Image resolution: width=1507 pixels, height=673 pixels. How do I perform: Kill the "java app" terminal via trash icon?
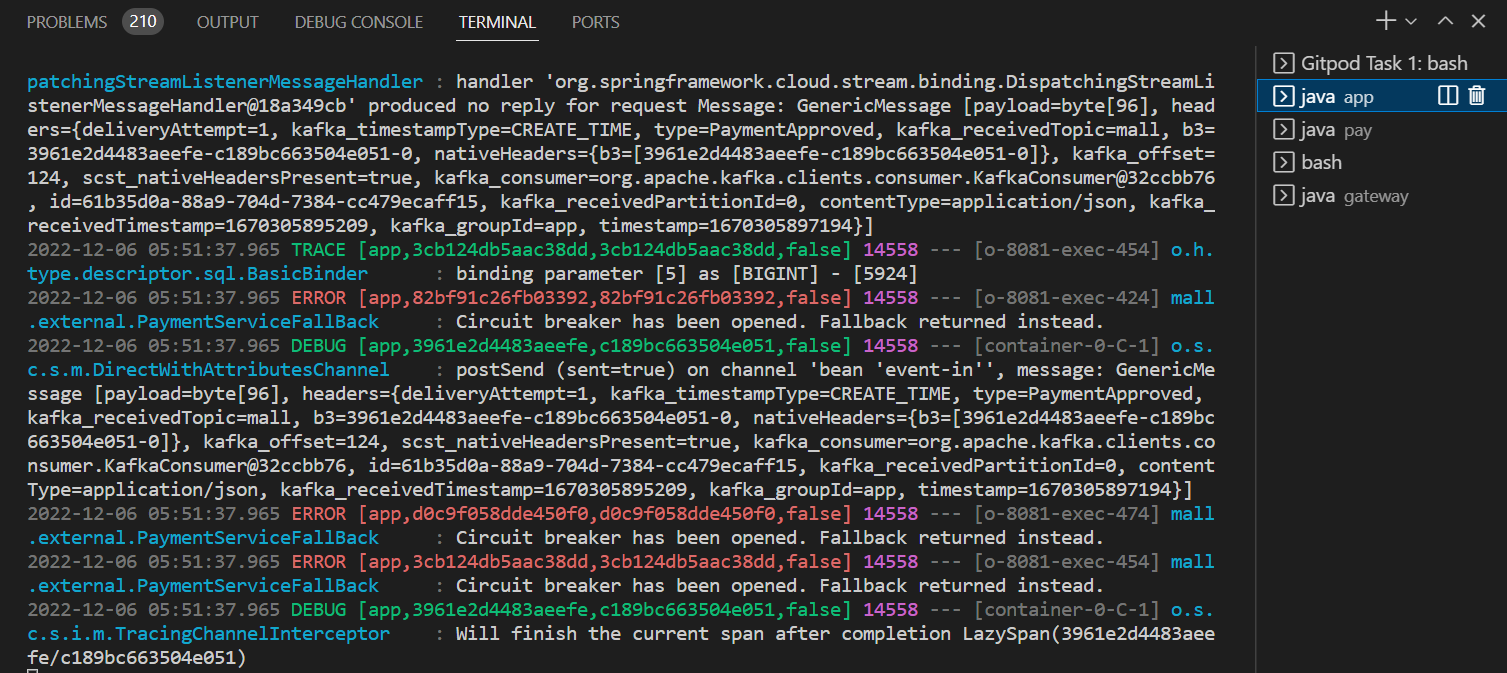(1475, 96)
